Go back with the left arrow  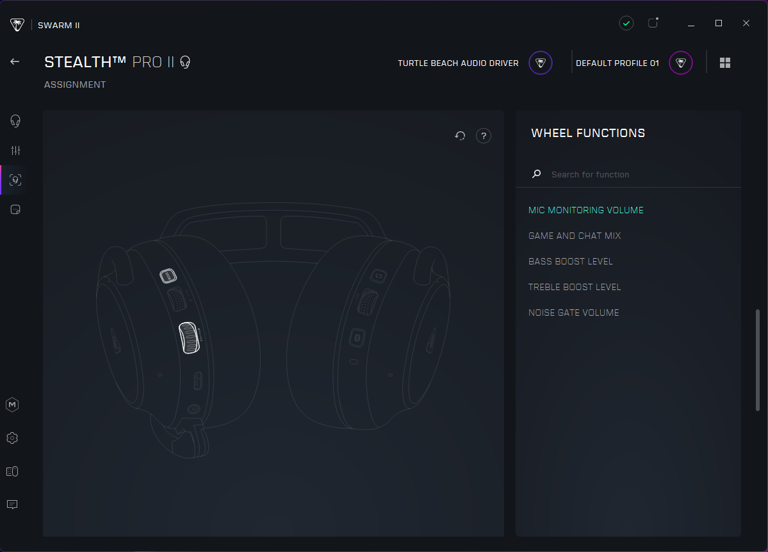click(15, 62)
